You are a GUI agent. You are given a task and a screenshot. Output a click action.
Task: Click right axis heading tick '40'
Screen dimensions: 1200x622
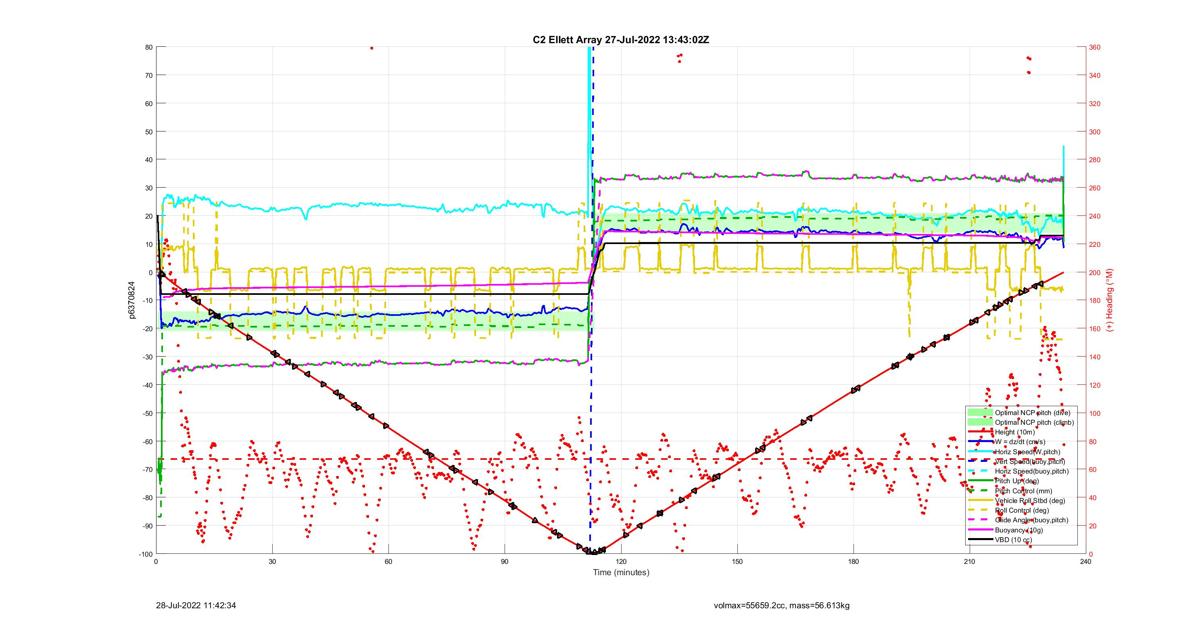[1094, 498]
